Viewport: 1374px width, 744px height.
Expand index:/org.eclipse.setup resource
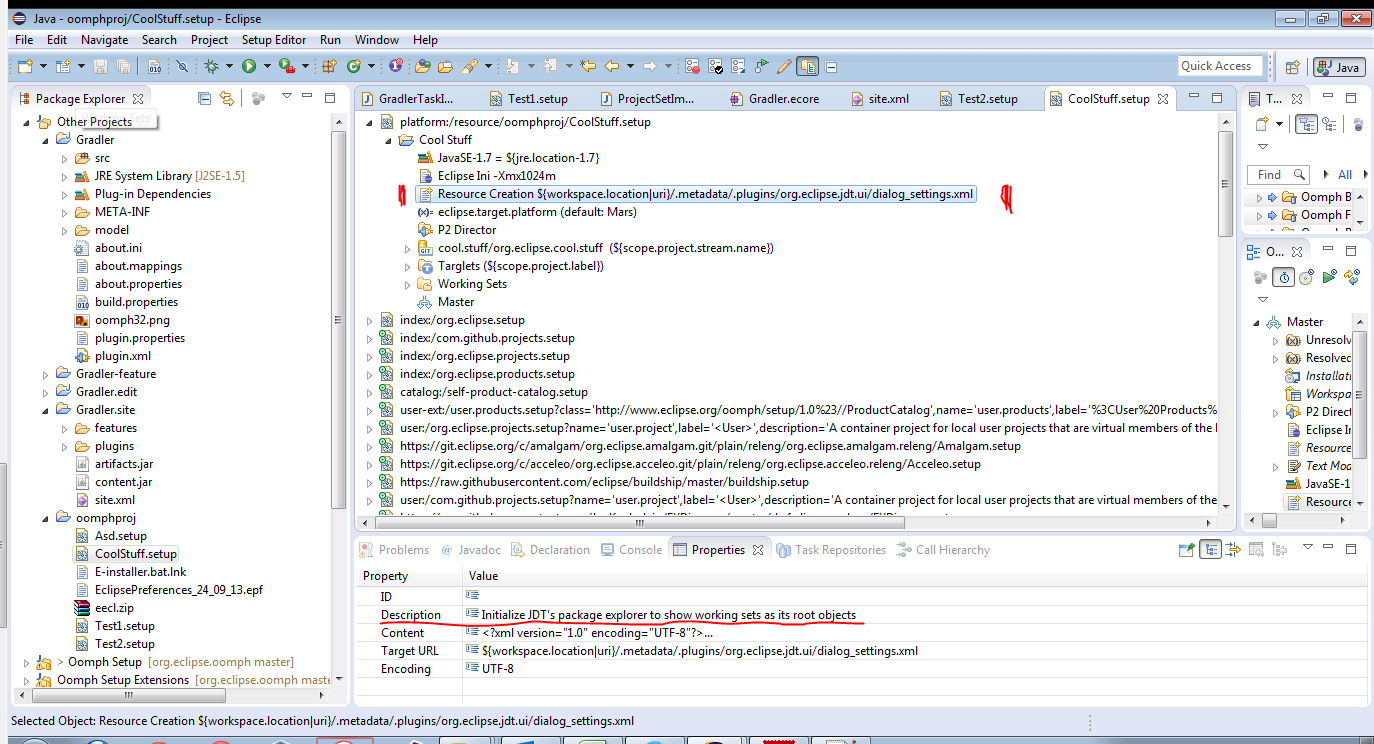pos(369,320)
